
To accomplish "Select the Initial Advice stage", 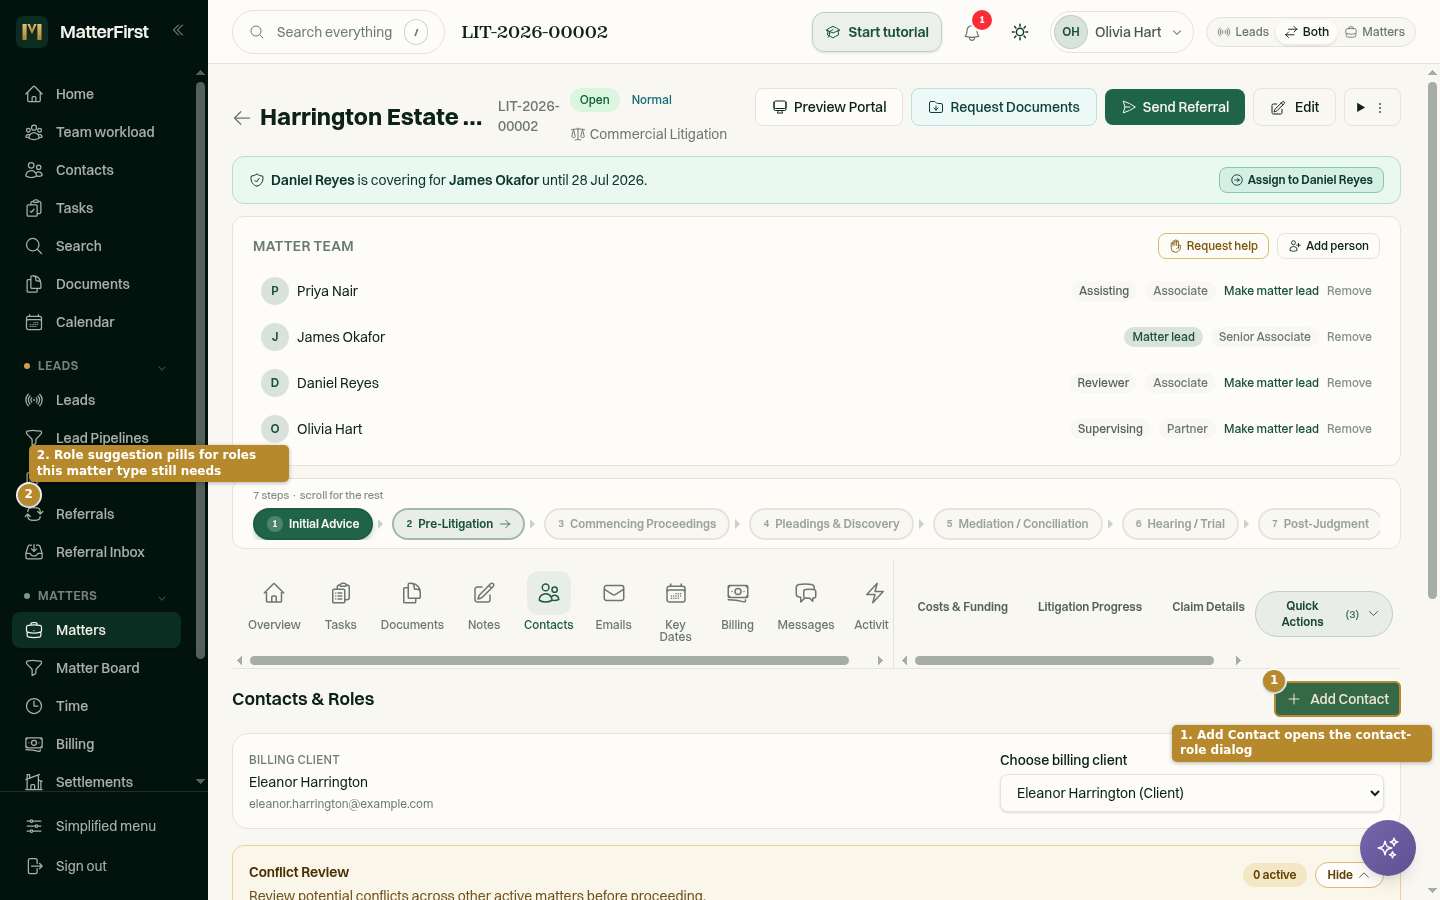I will 313,524.
